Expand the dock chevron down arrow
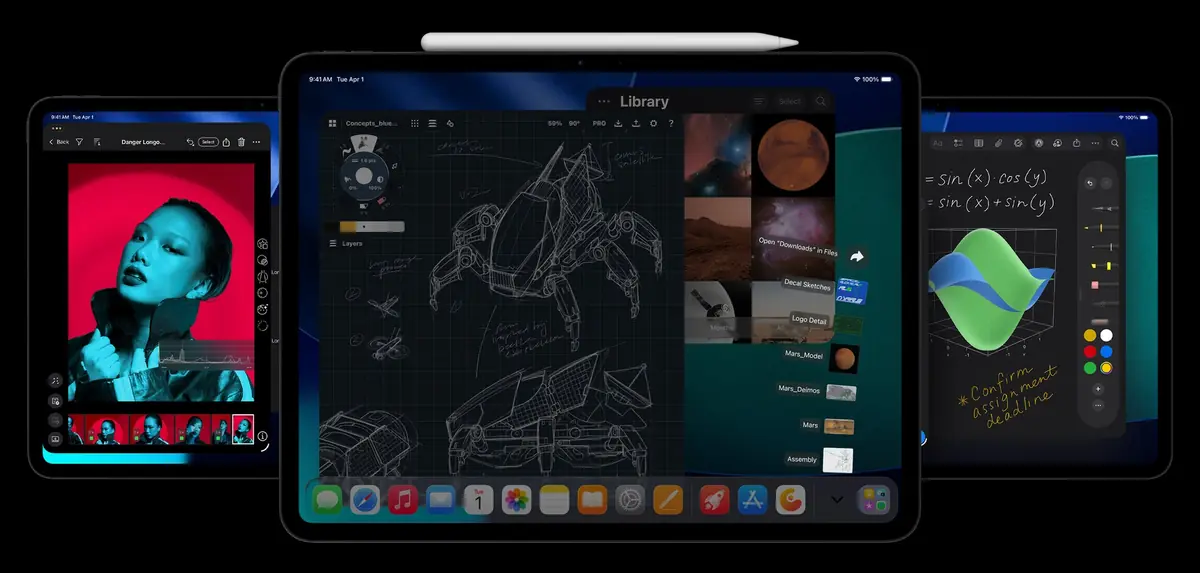The width and height of the screenshot is (1200, 573). click(837, 499)
